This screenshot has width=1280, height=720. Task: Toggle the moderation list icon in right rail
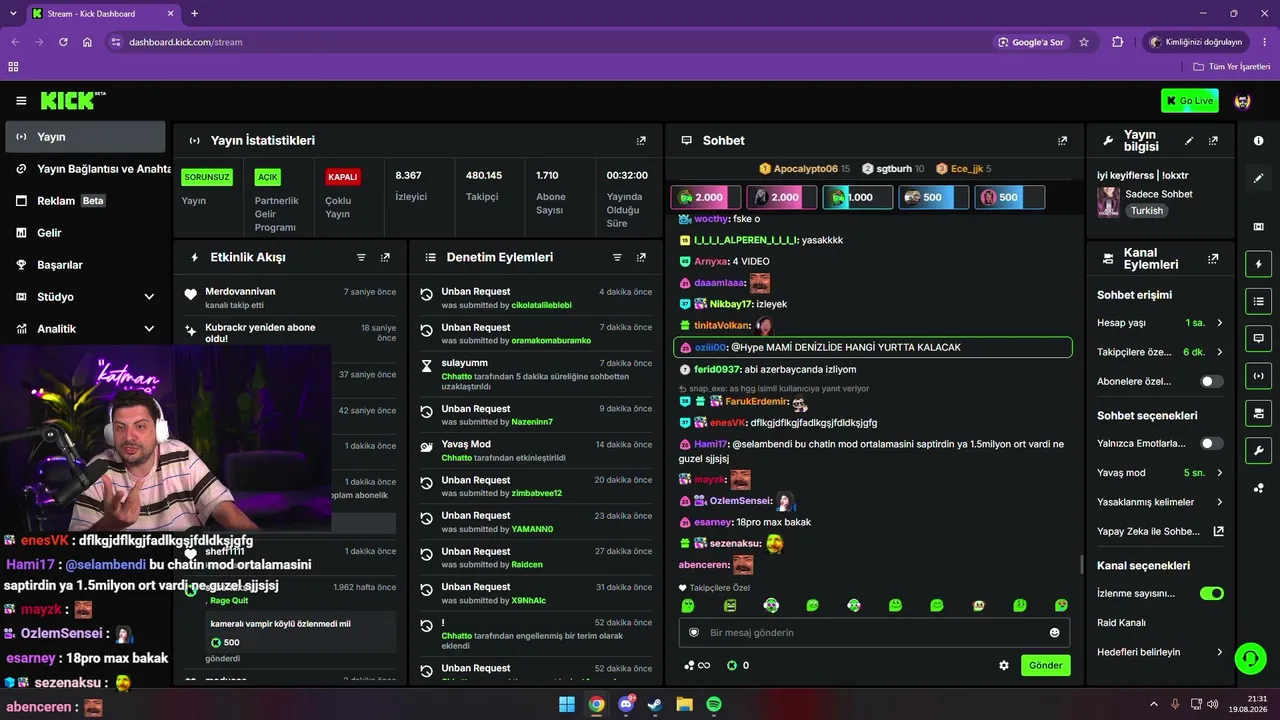click(1258, 301)
